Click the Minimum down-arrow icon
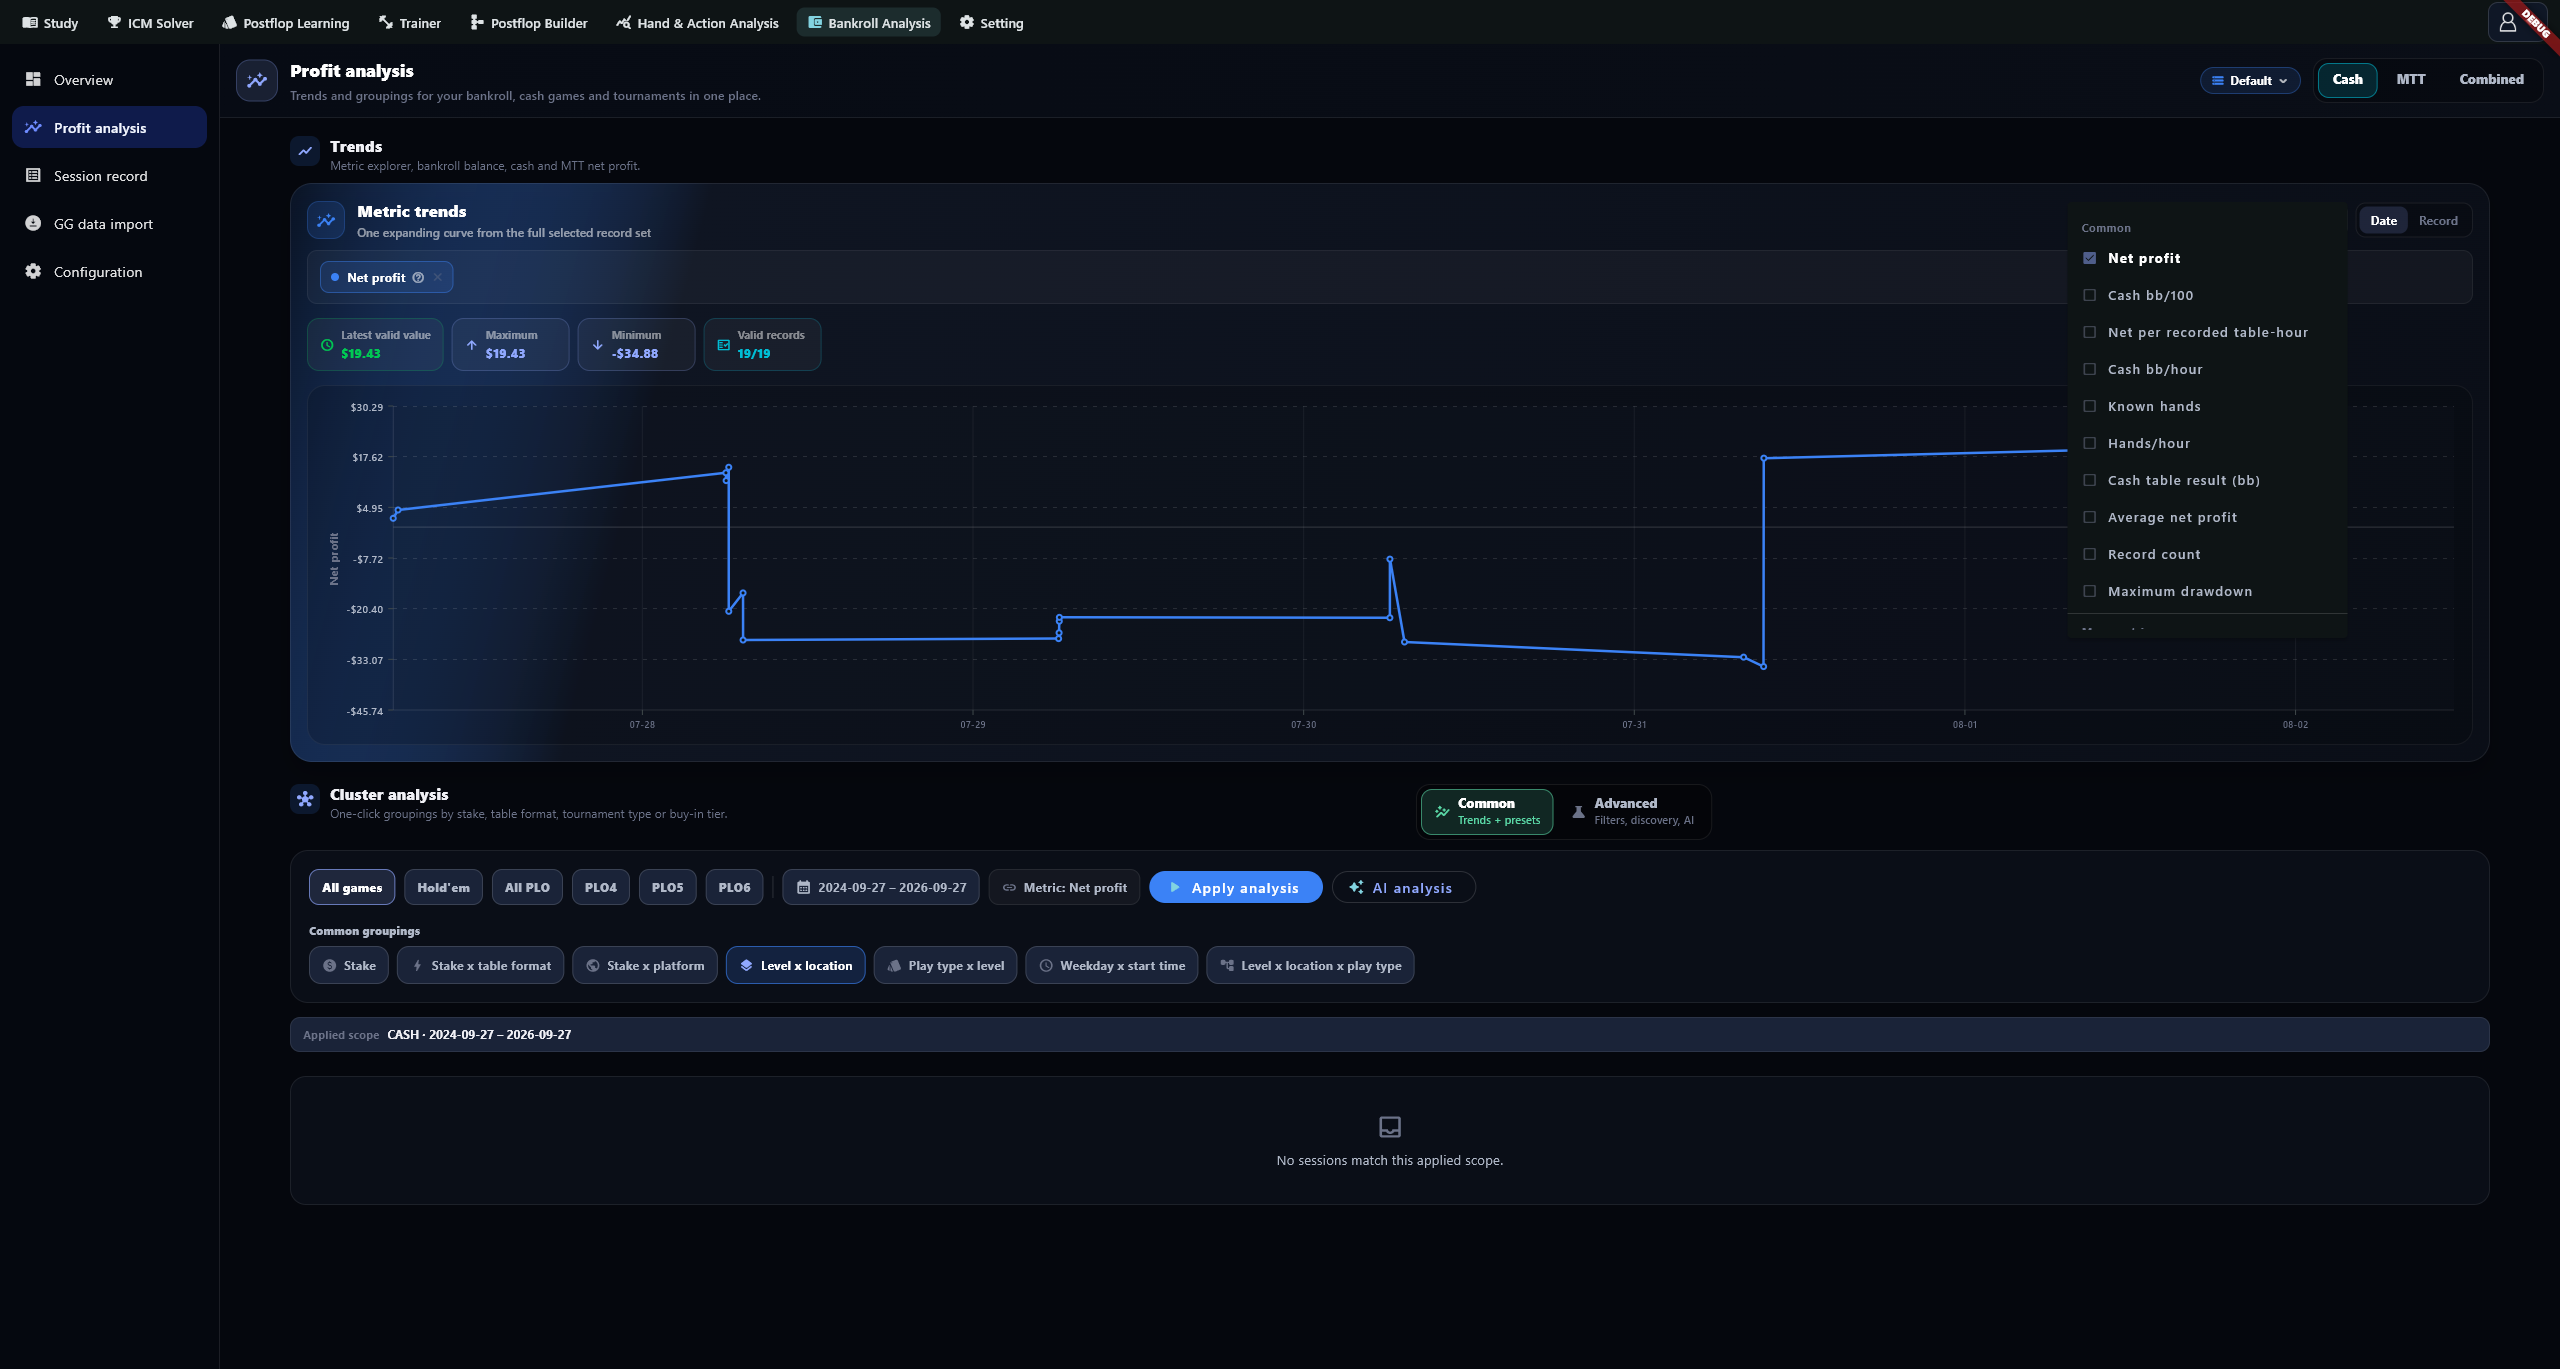Image resolution: width=2560 pixels, height=1369 pixels. 598,345
